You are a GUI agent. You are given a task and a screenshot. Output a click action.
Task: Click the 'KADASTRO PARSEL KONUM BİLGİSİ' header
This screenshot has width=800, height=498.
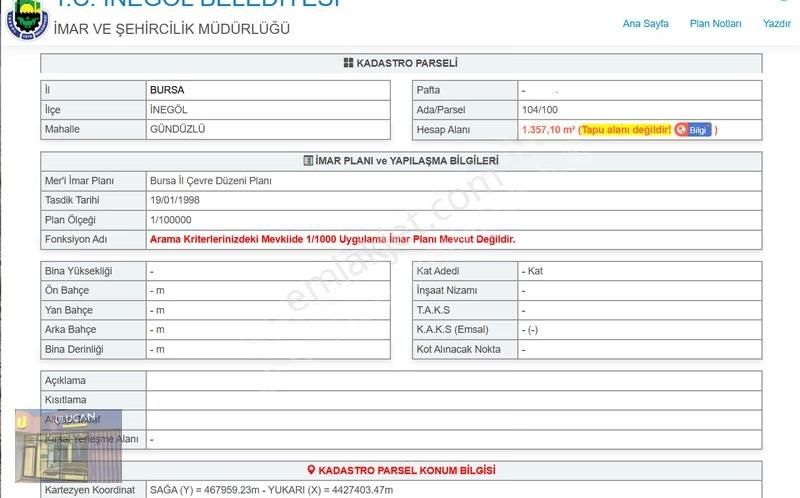[407, 470]
